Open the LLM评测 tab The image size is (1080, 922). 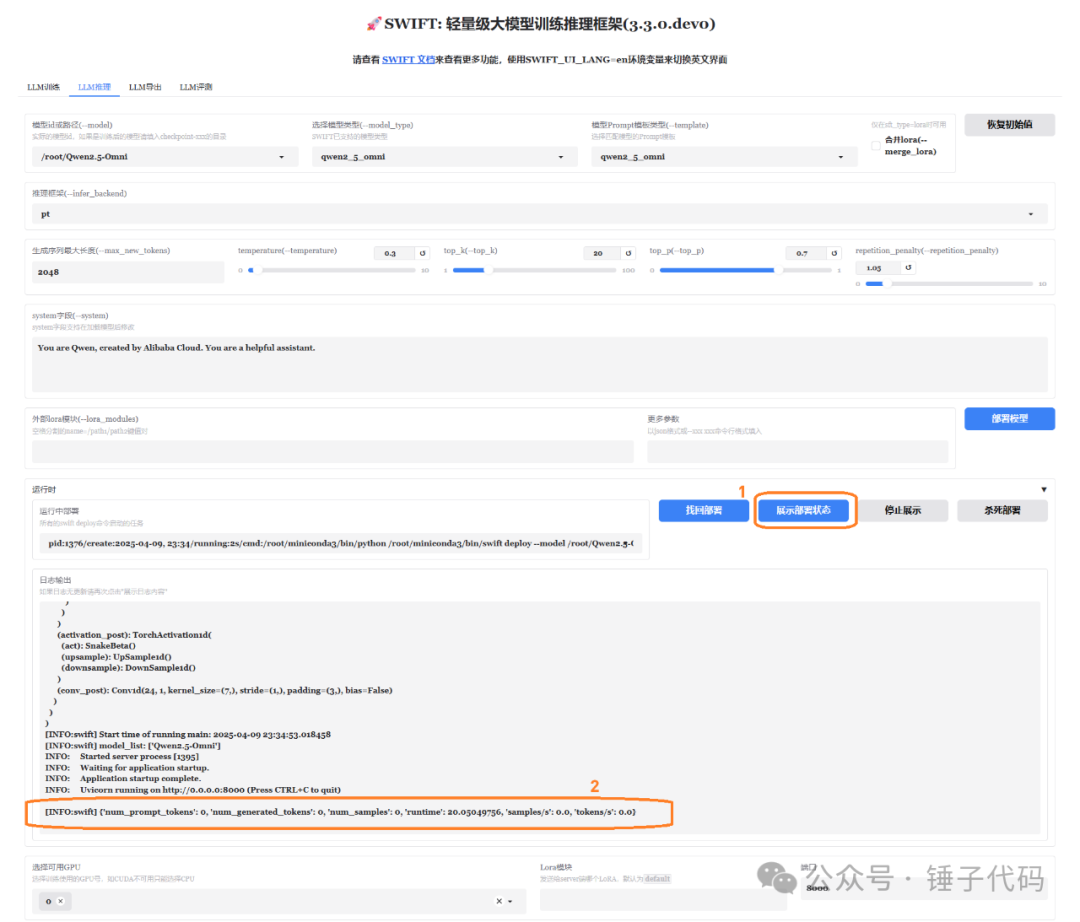coord(196,87)
